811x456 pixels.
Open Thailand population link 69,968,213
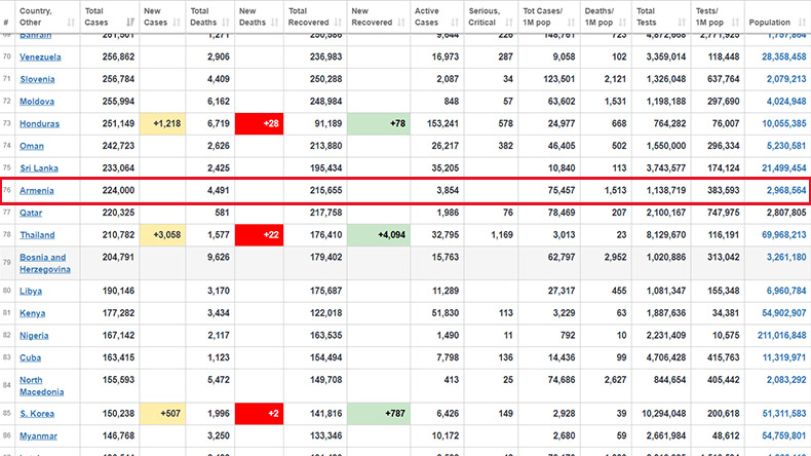[x=784, y=235]
